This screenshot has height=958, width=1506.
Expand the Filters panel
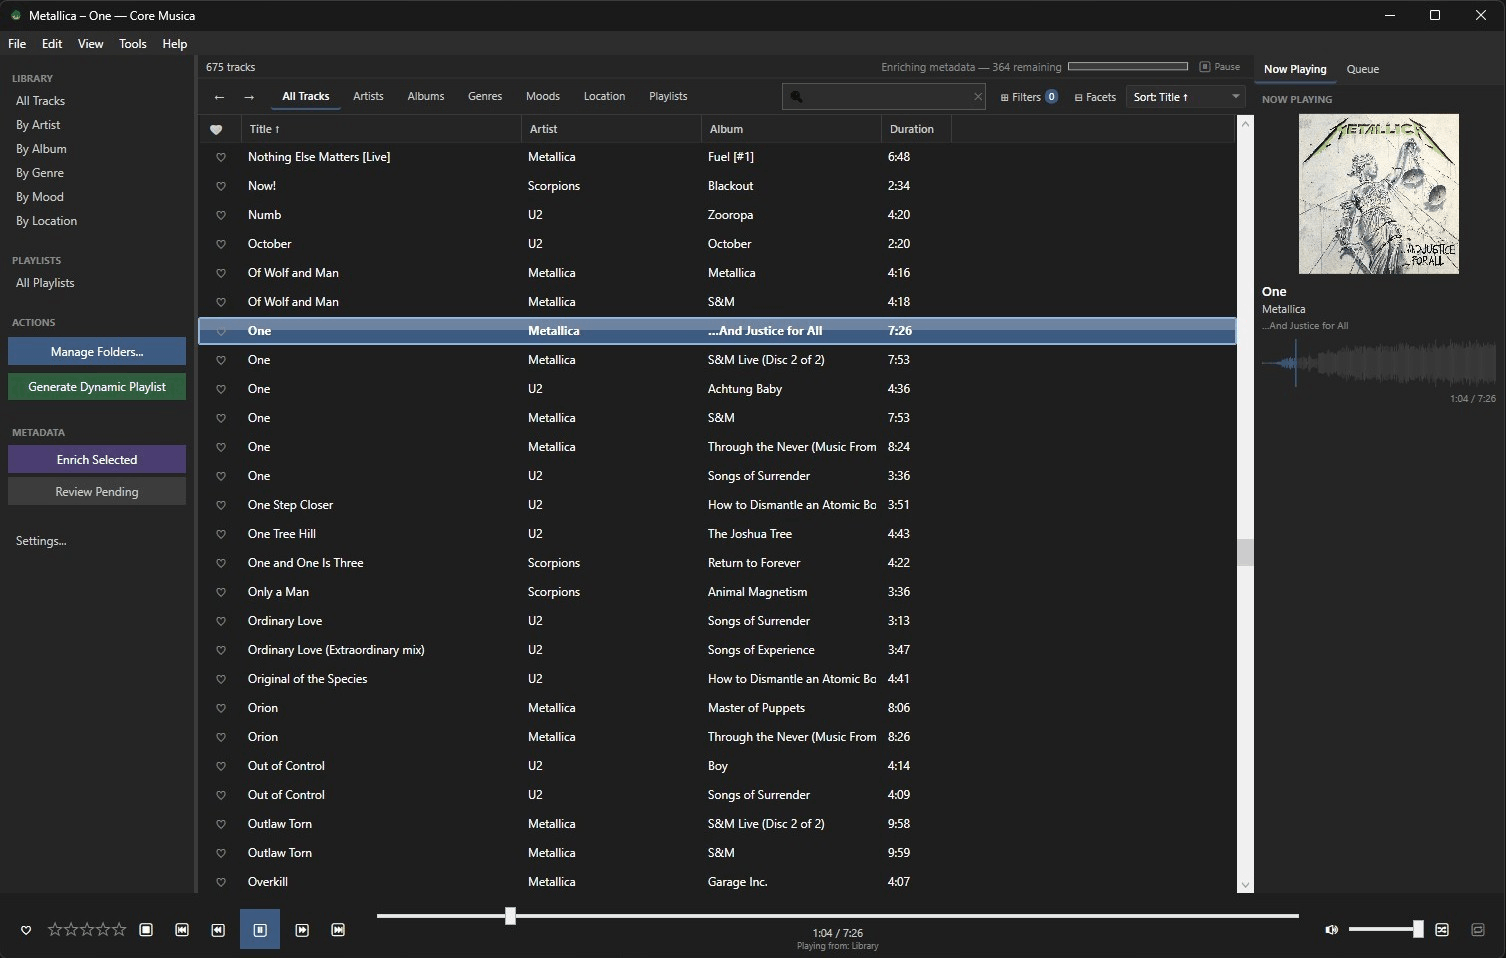1028,97
